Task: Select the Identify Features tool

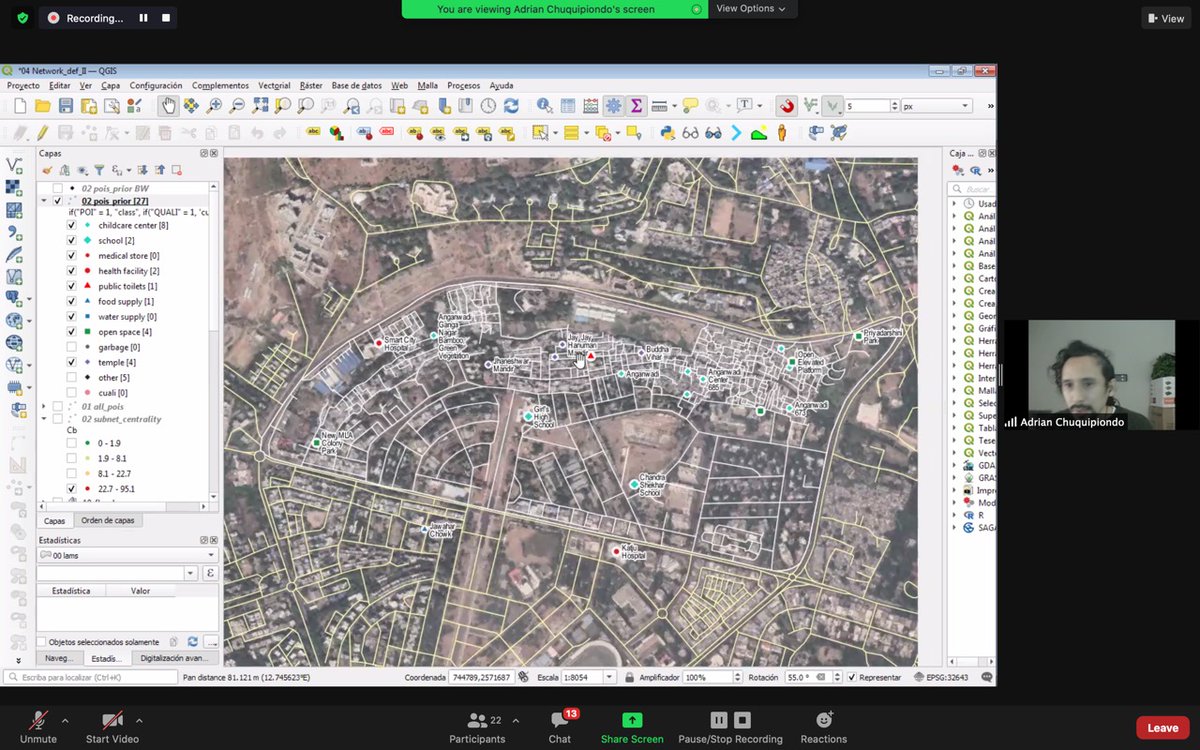Action: (x=544, y=106)
